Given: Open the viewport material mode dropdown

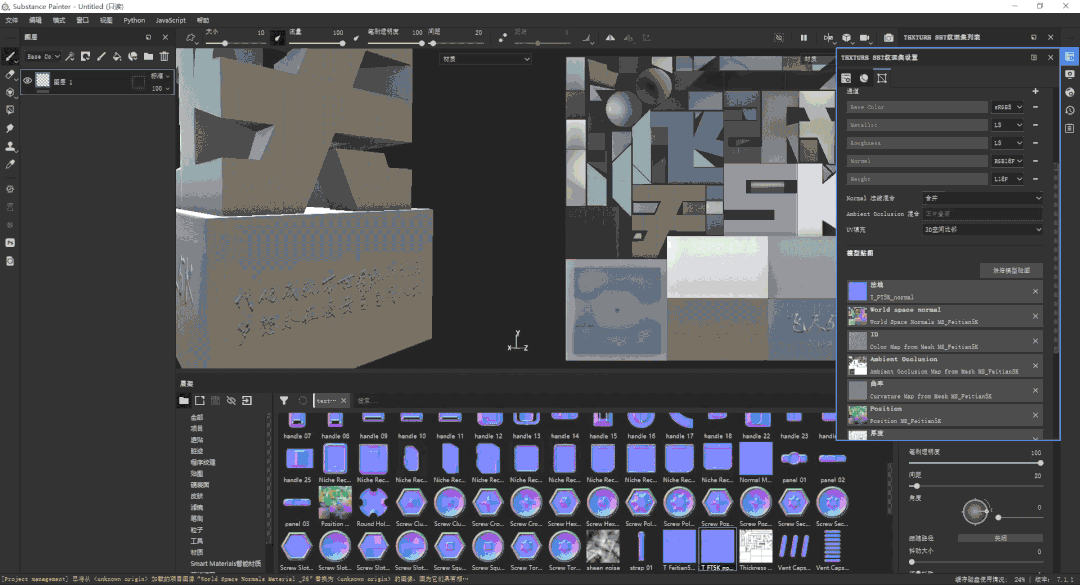Looking at the screenshot, I should coord(486,59).
